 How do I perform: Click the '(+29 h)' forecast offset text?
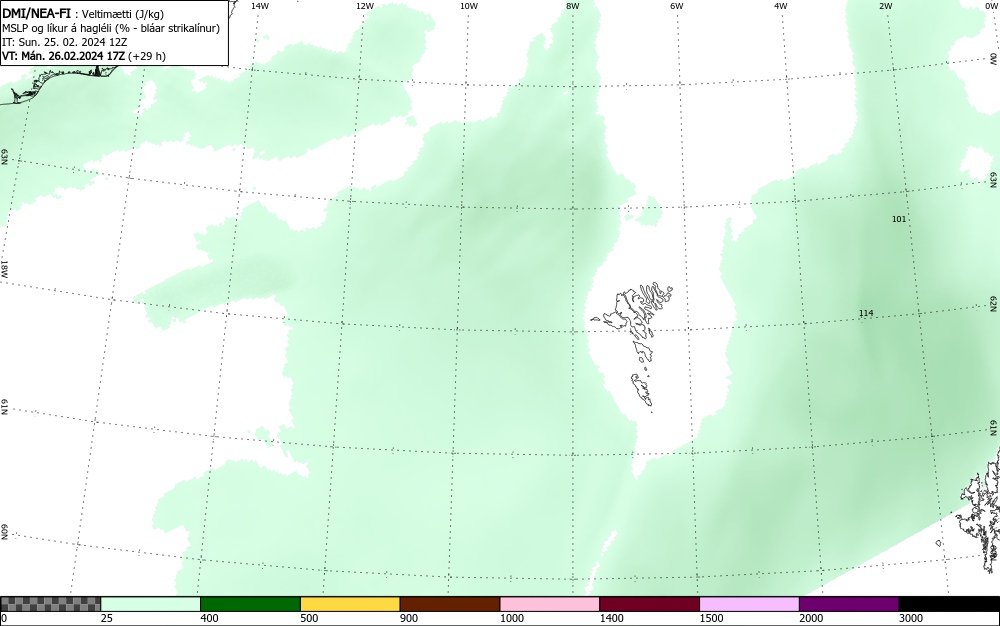pos(147,56)
